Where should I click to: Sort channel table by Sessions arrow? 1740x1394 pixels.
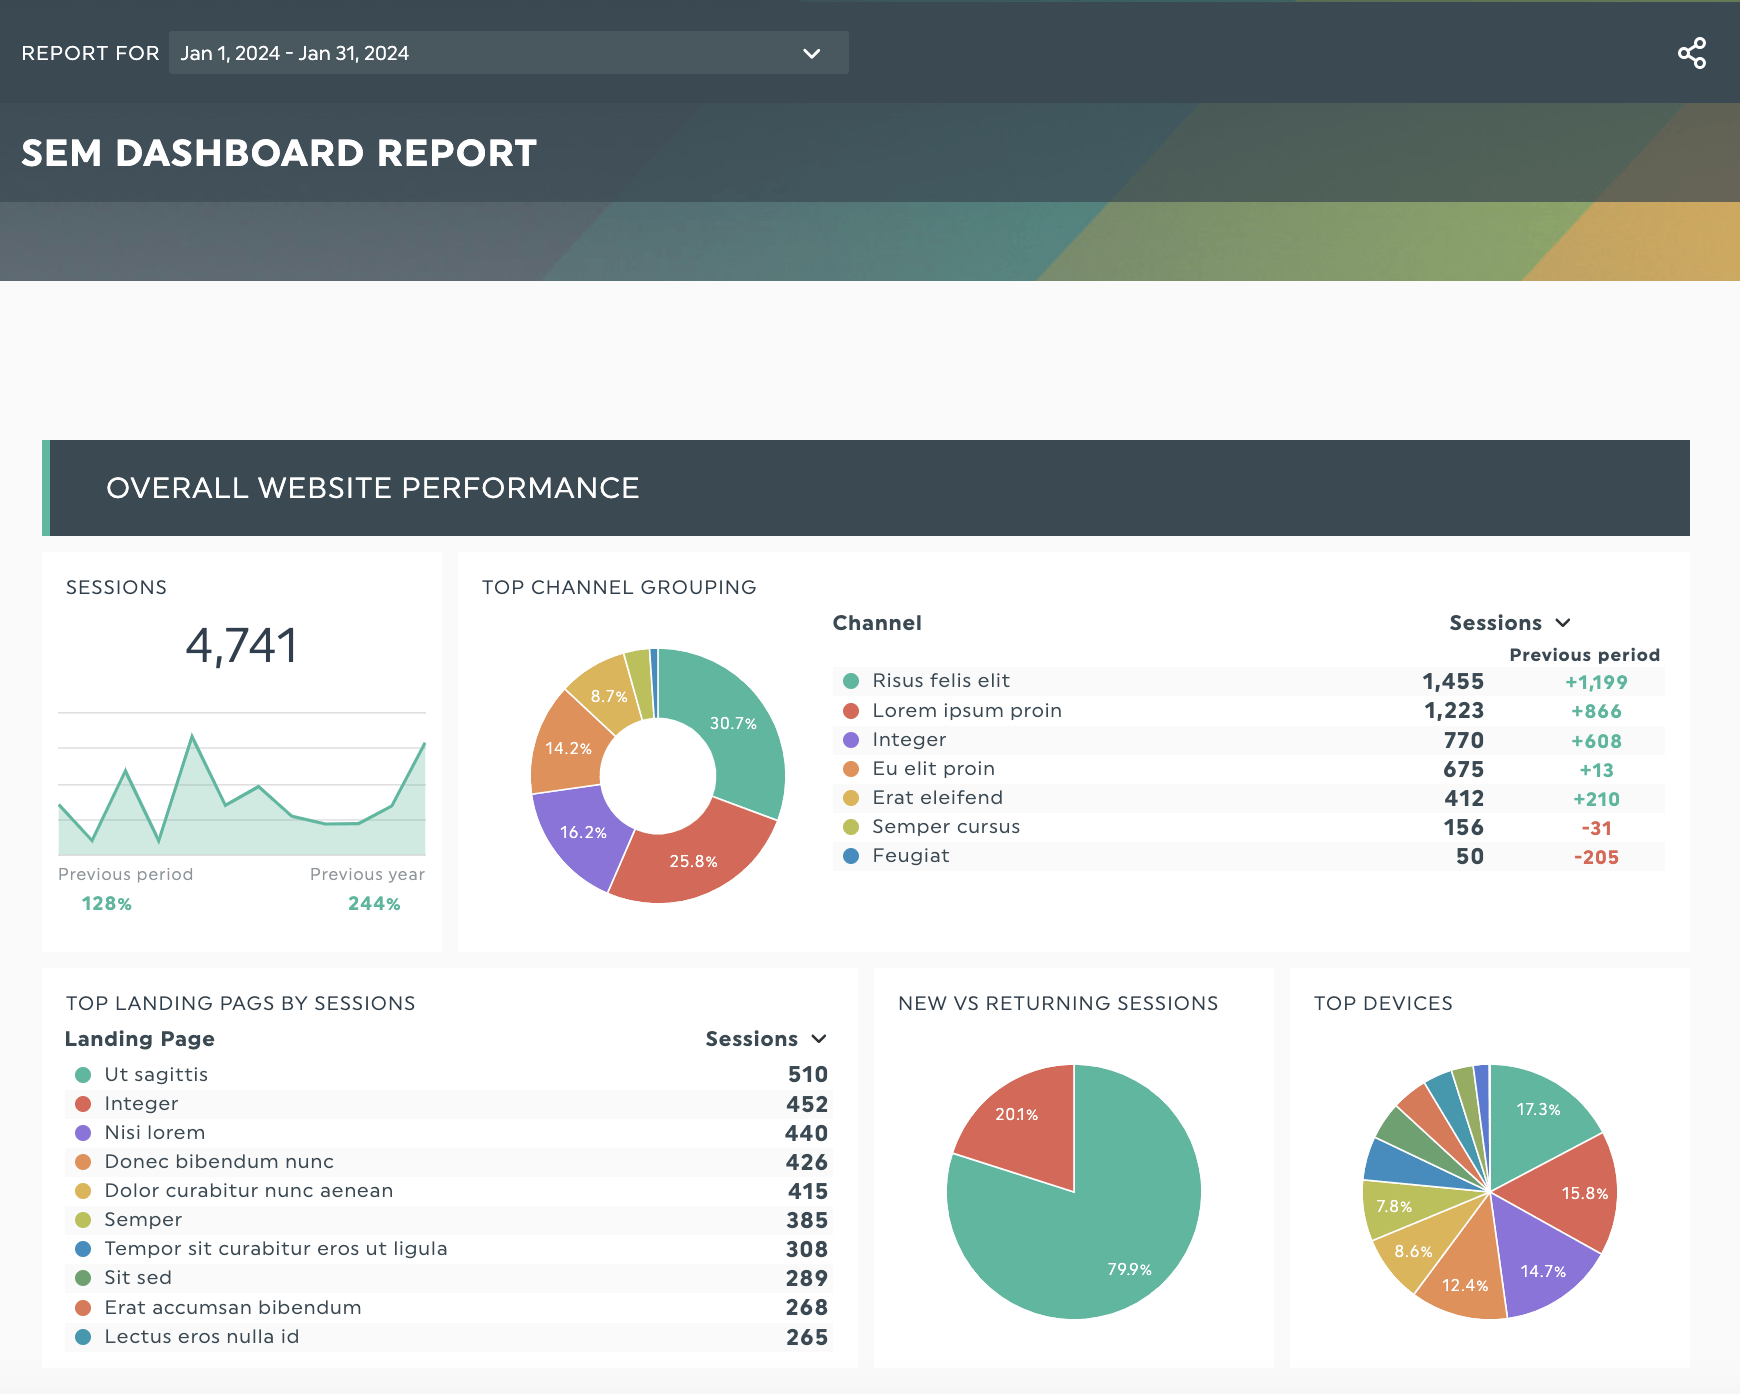[1563, 623]
